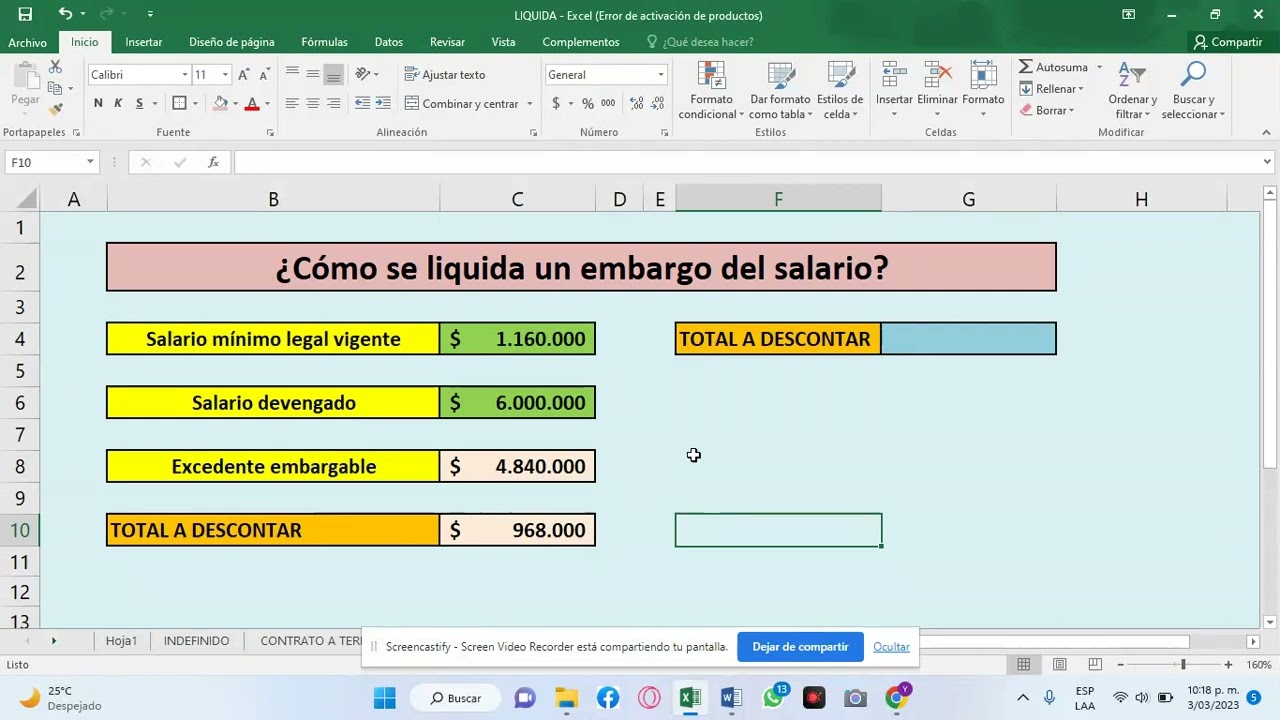Viewport: 1280px width, 720px height.
Task: Click increase decimal places icon
Action: (634, 103)
